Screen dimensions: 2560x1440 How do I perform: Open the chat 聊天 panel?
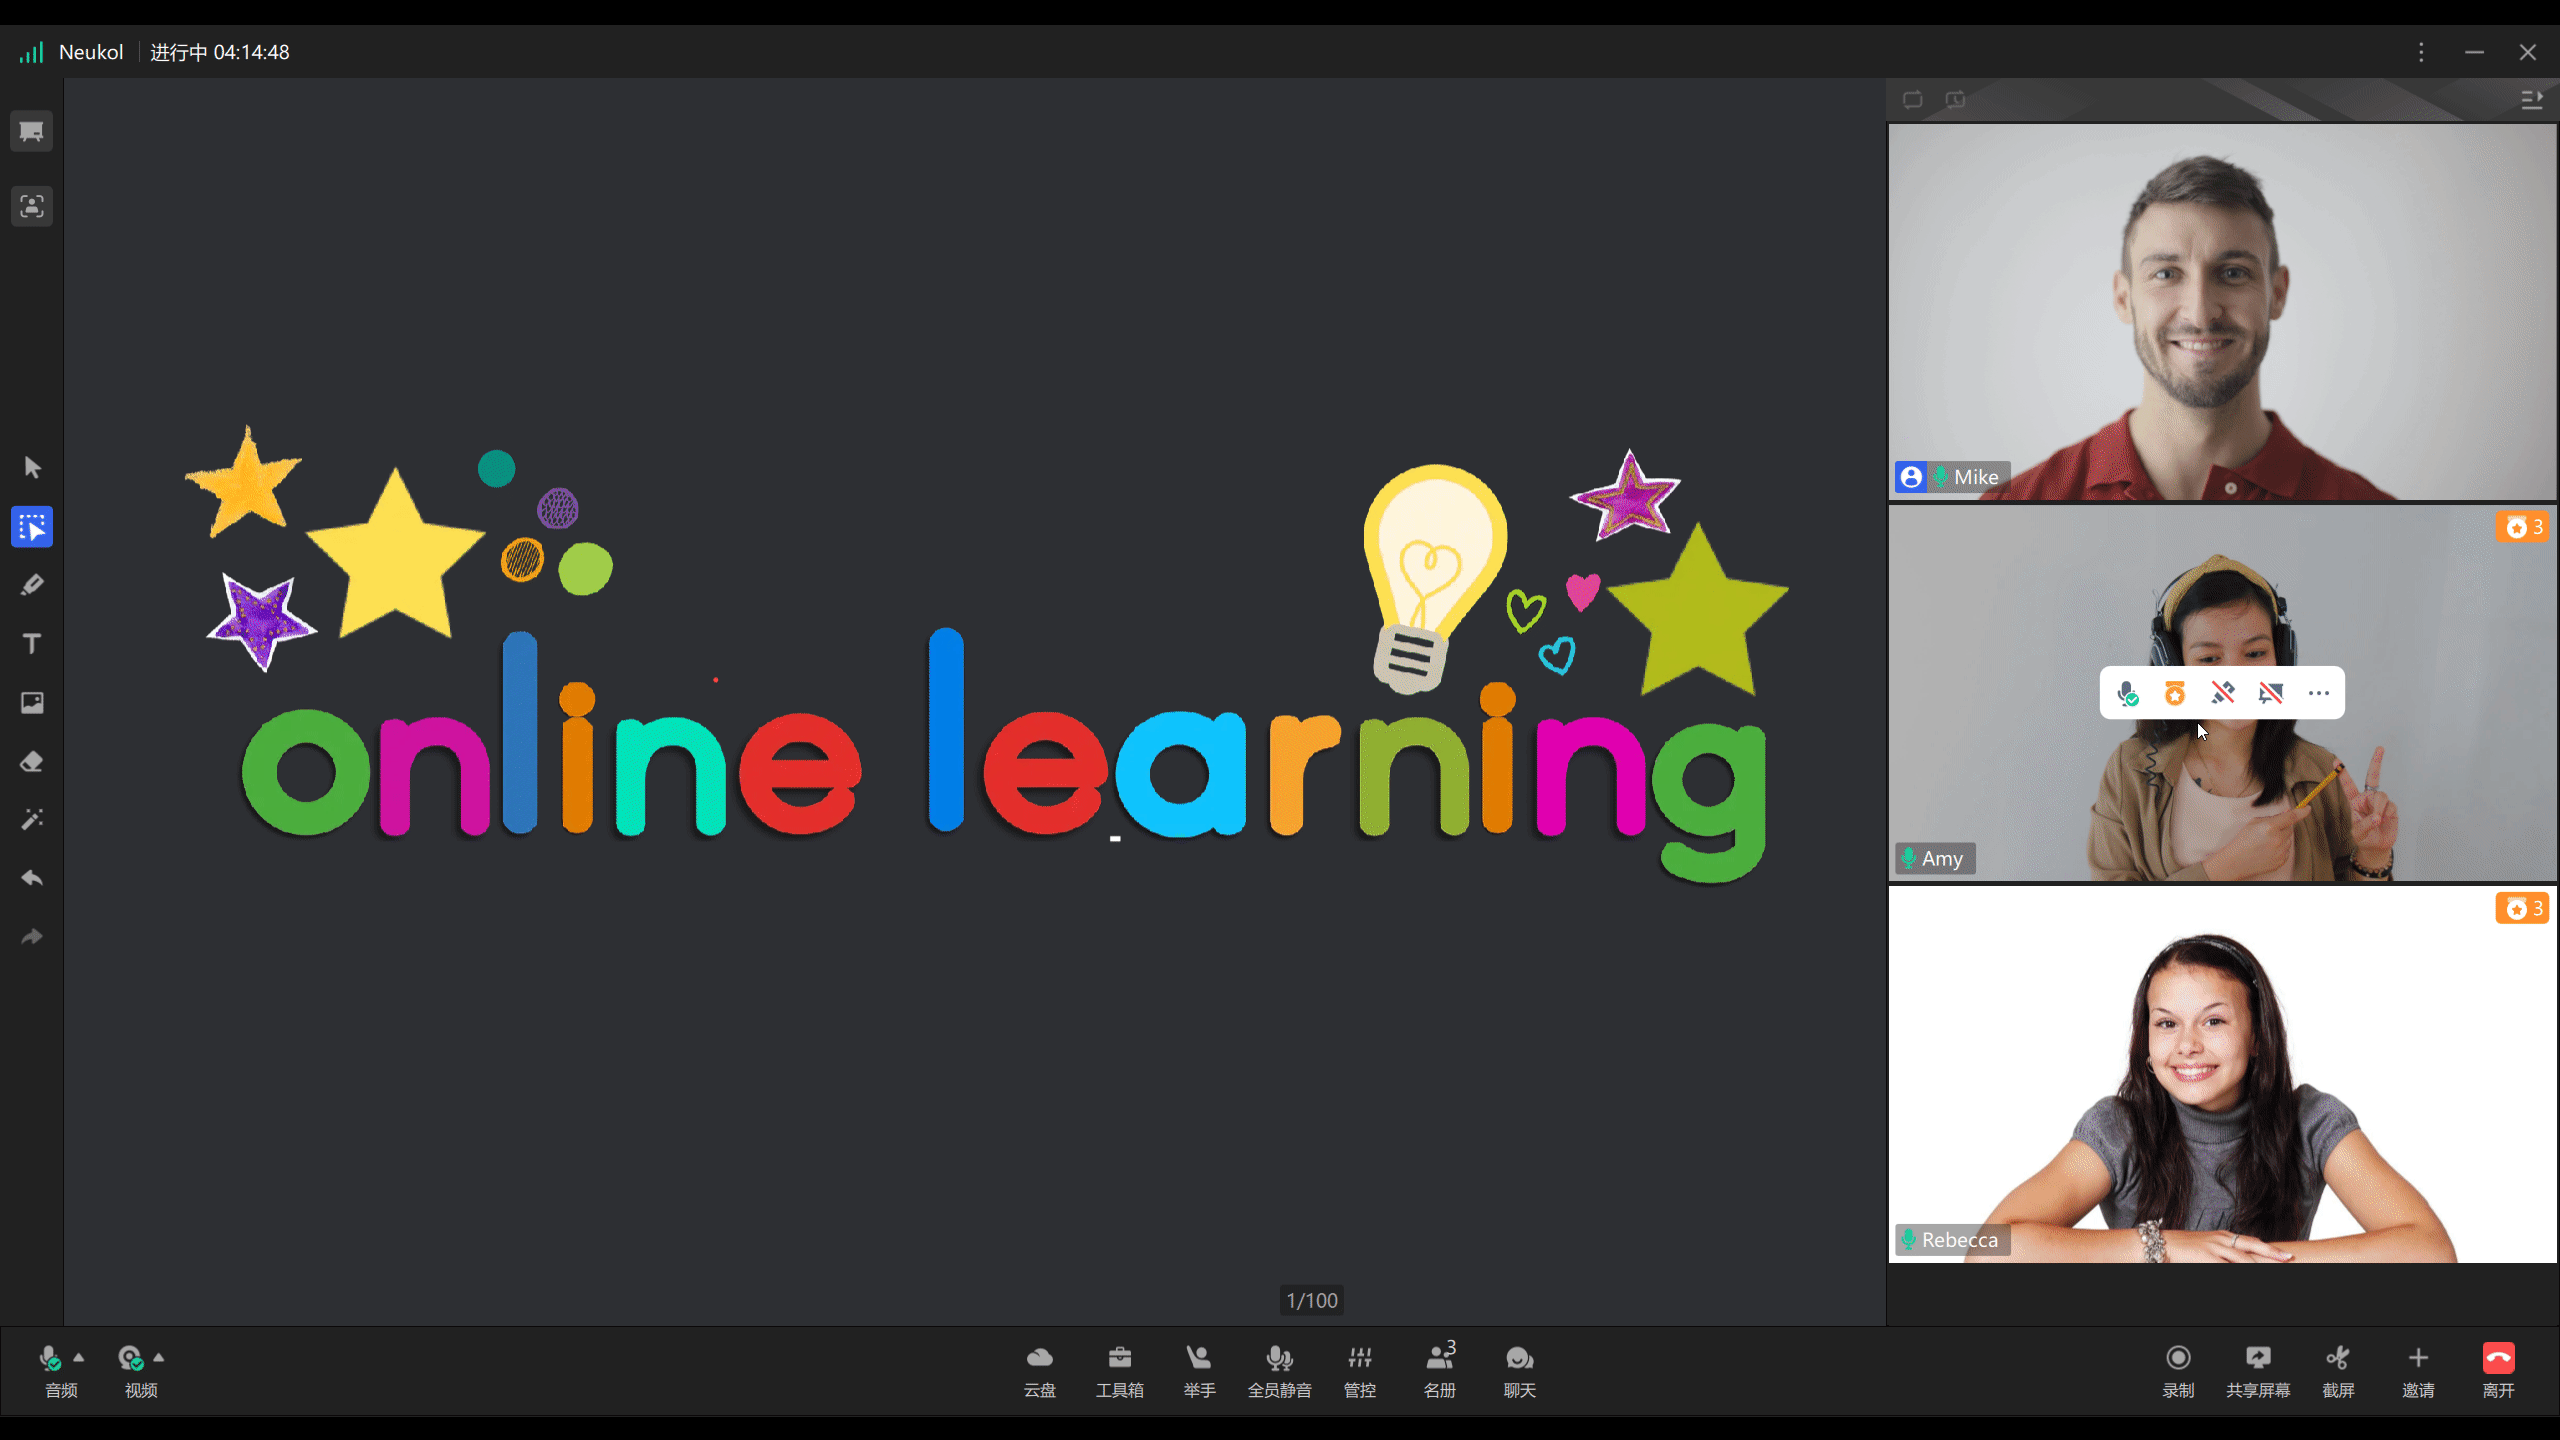point(1520,1371)
